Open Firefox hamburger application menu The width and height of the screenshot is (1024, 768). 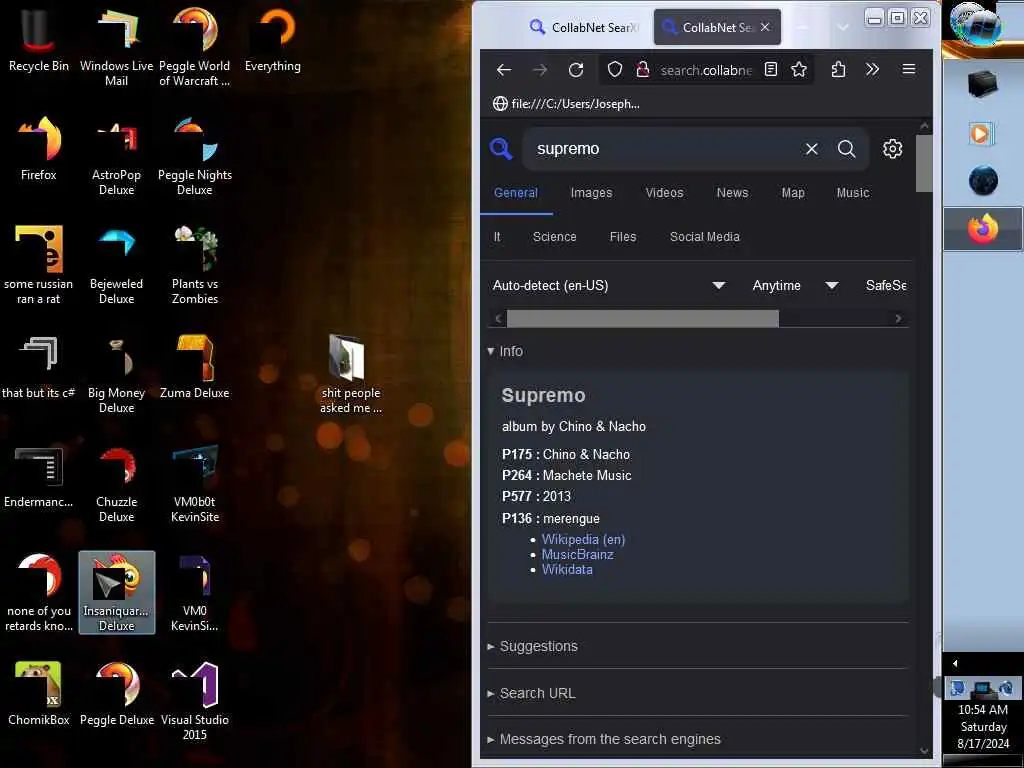(x=908, y=69)
